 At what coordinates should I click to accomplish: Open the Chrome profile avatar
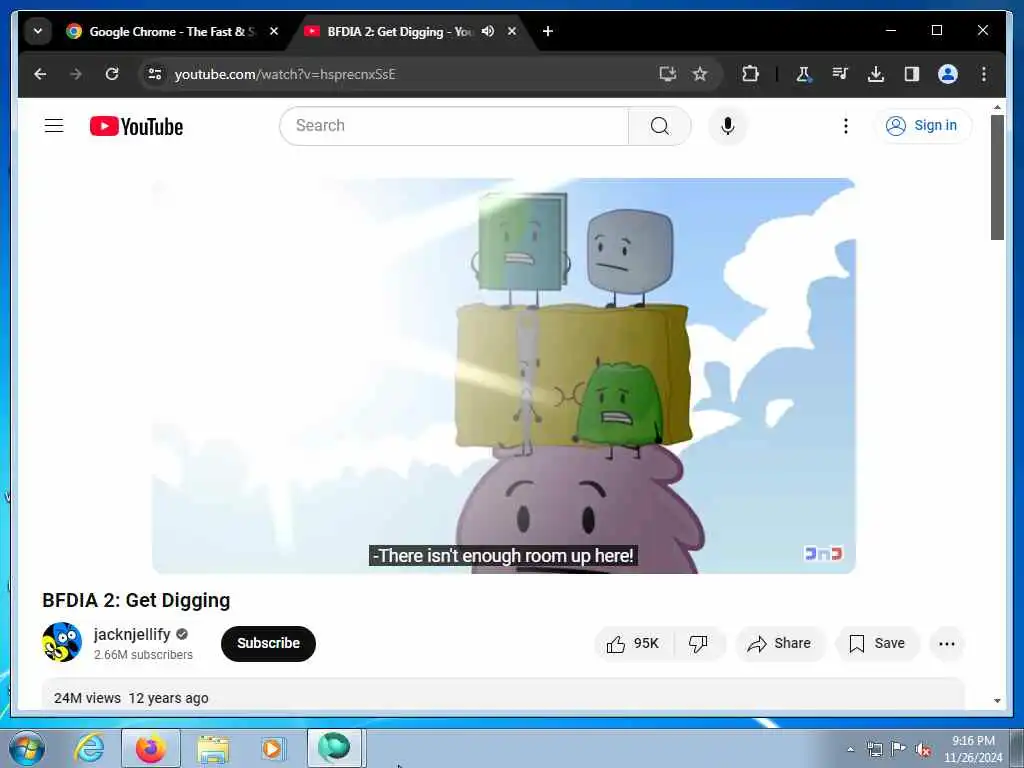(948, 74)
